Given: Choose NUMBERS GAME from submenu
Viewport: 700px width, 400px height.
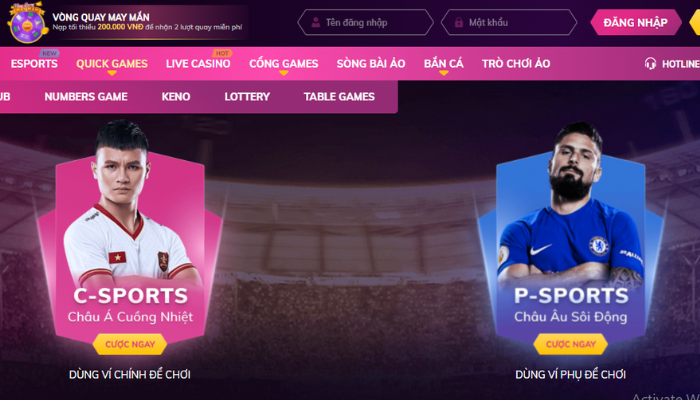Looking at the screenshot, I should click(86, 97).
